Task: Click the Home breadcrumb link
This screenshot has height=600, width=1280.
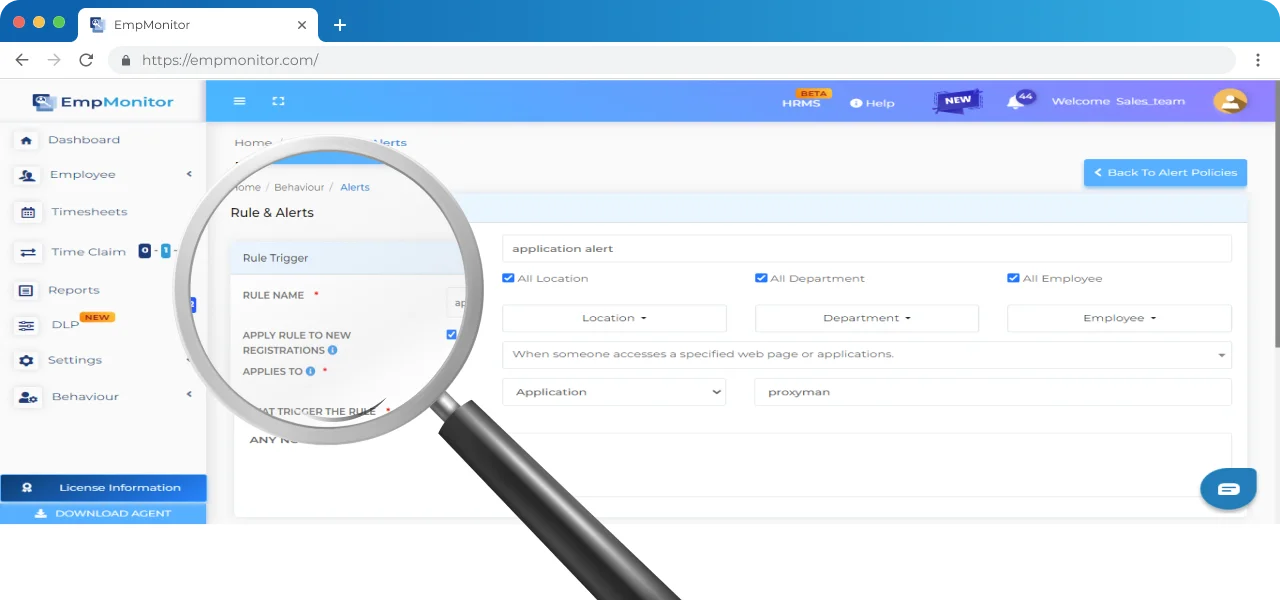Action: pyautogui.click(x=253, y=143)
